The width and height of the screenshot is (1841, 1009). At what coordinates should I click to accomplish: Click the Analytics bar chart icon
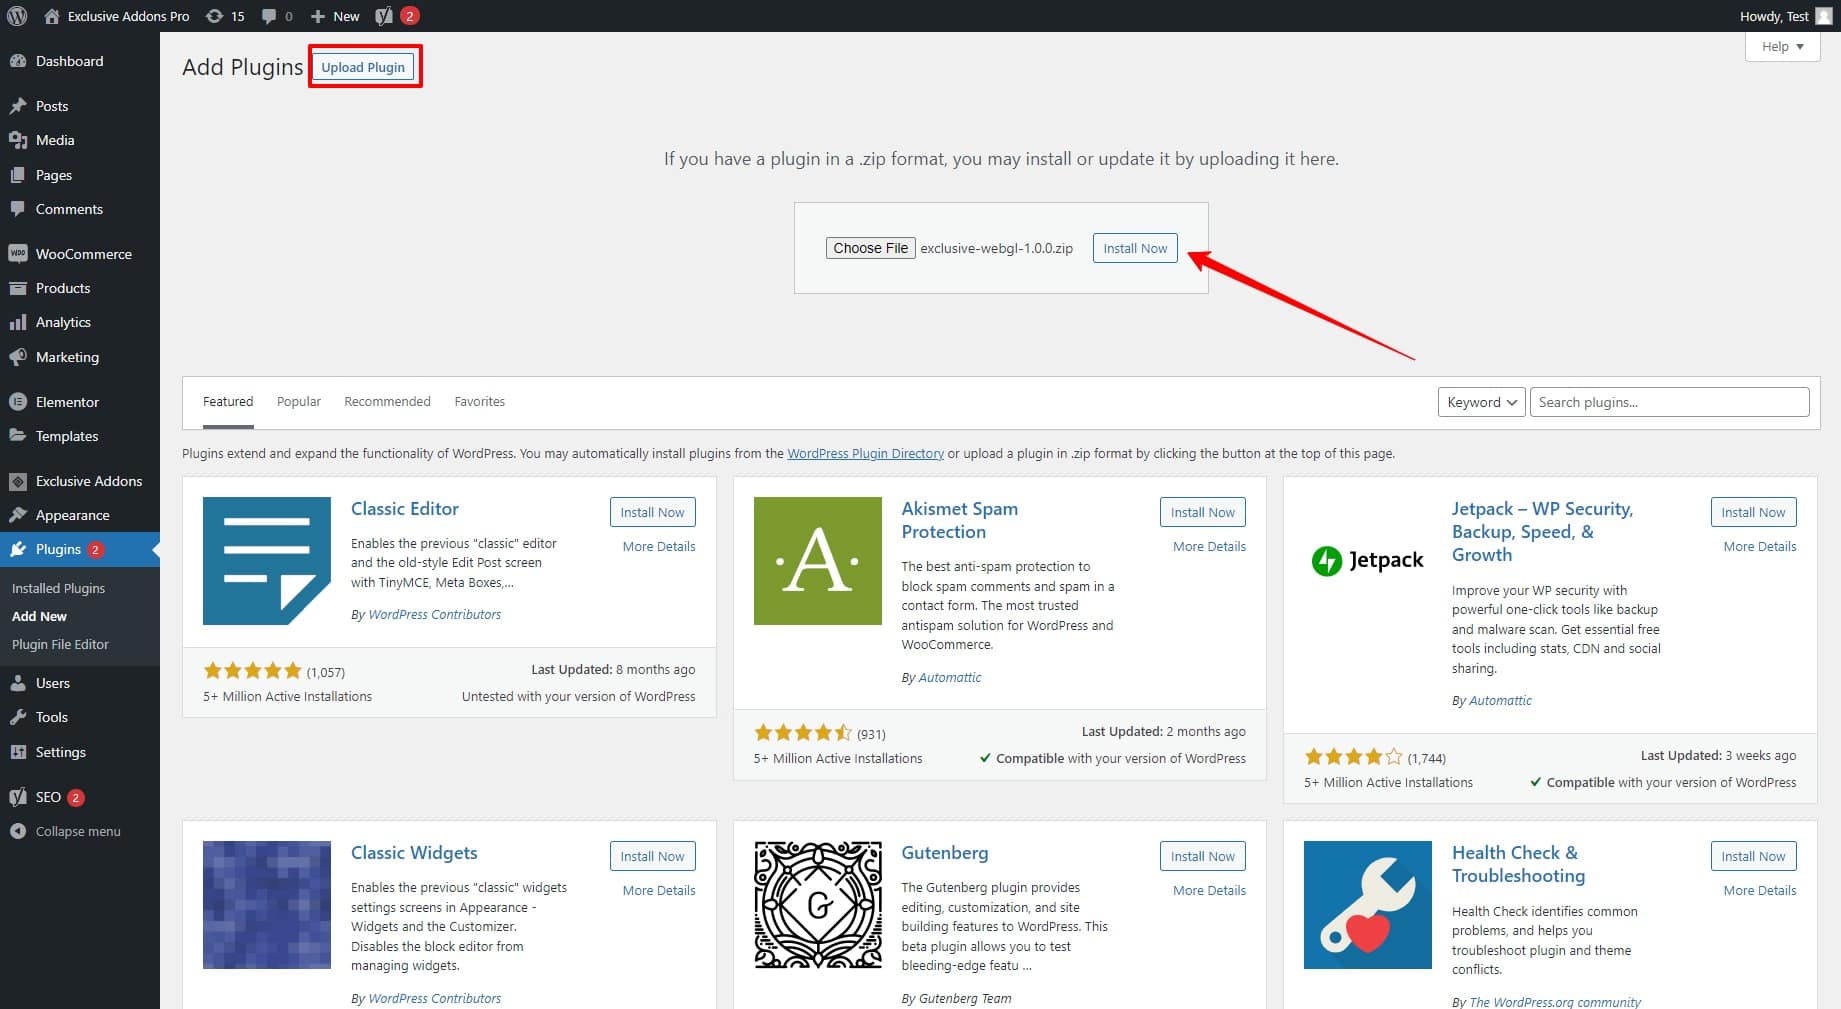click(x=18, y=322)
